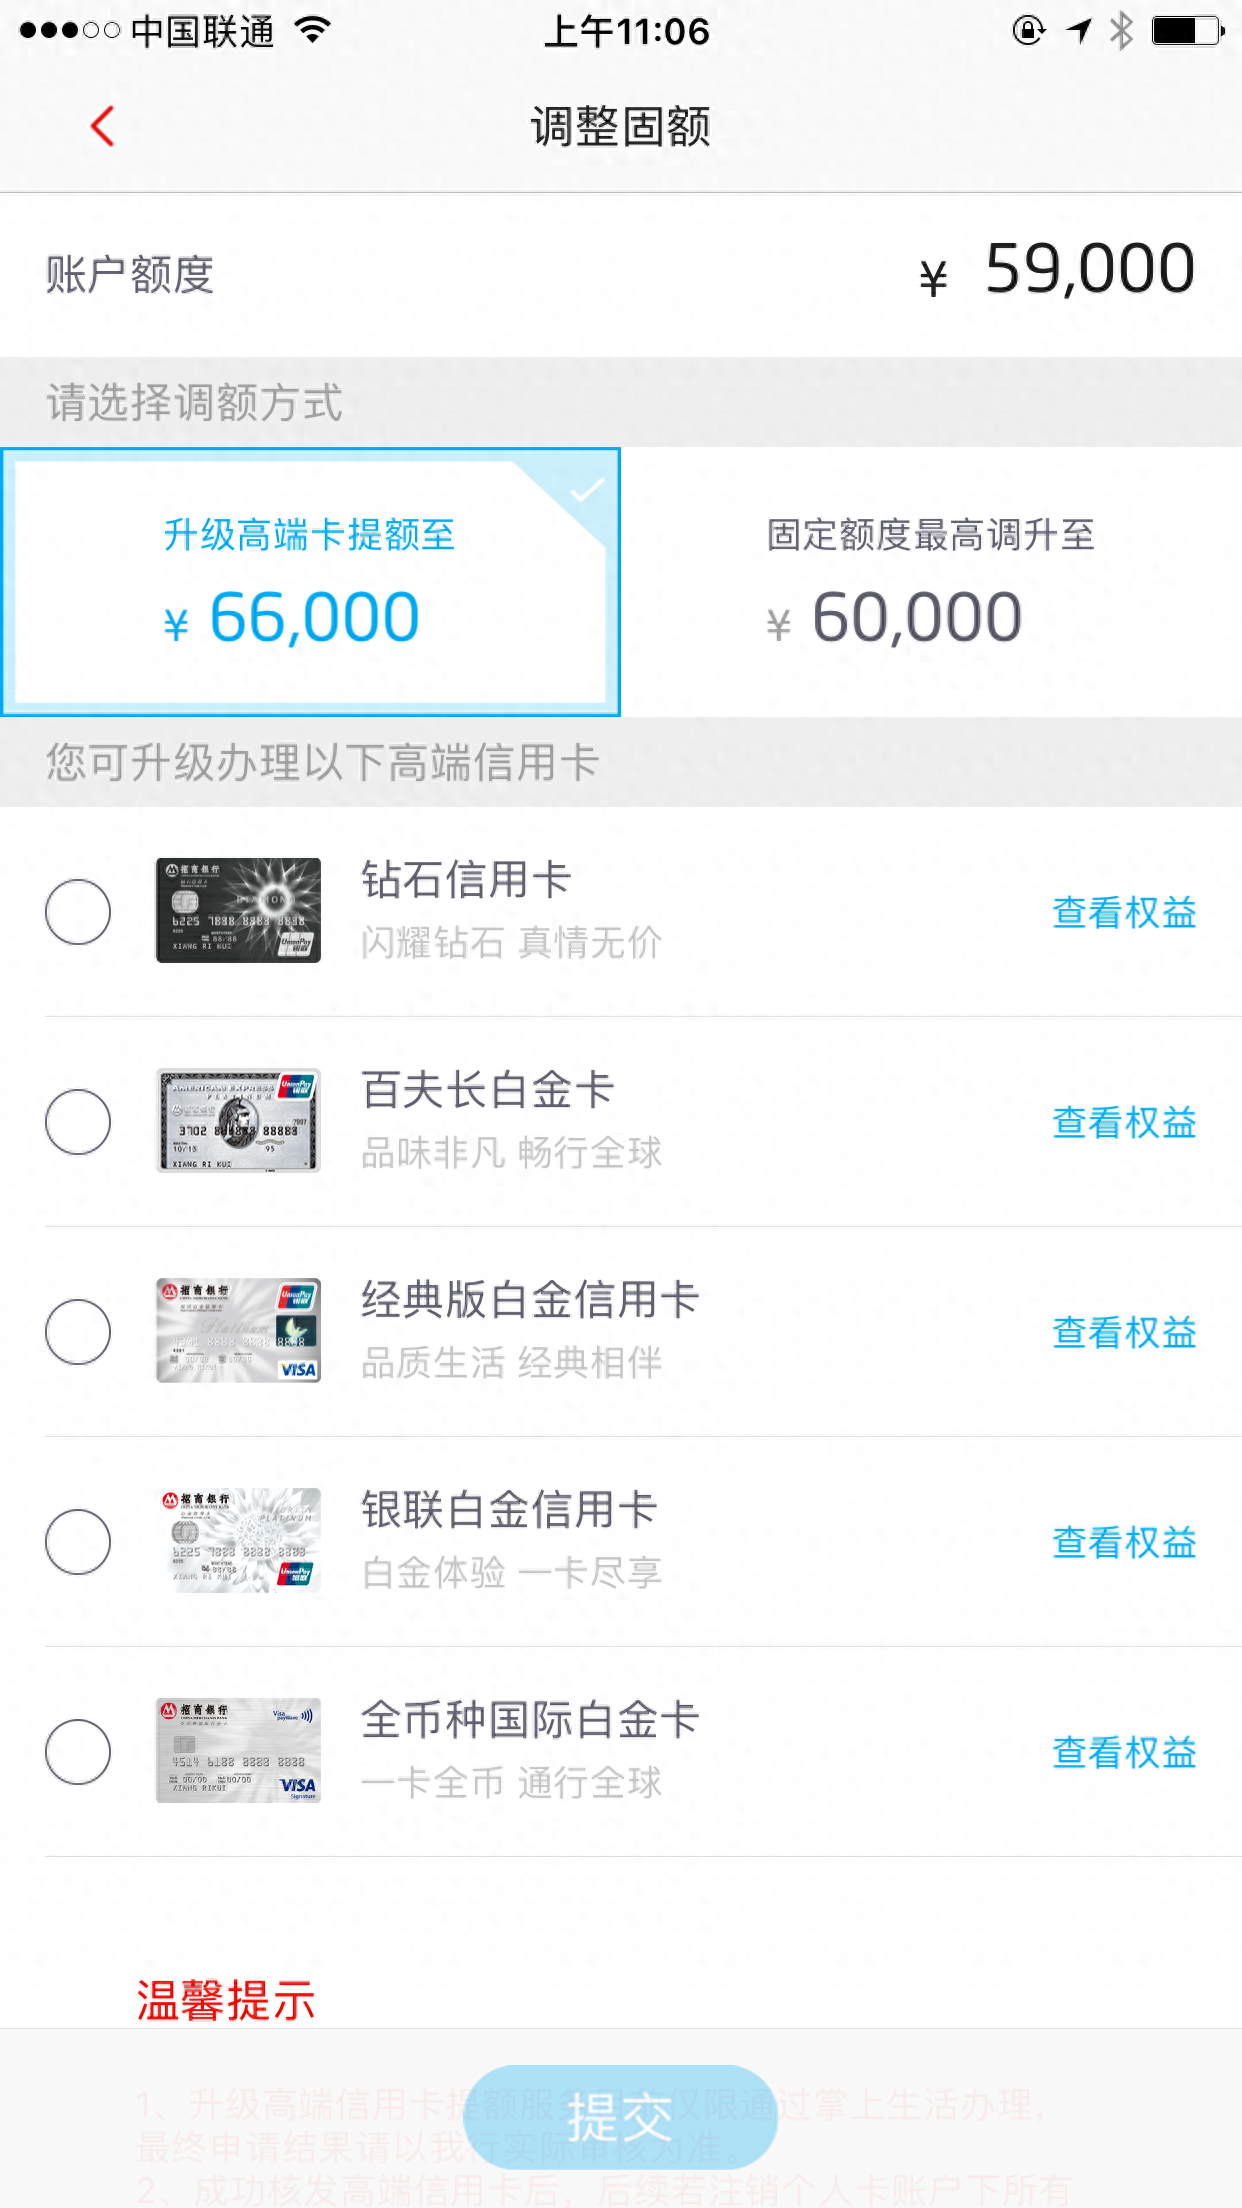
Task: Select the 钻石信用卡 radio button
Action: [x=78, y=912]
